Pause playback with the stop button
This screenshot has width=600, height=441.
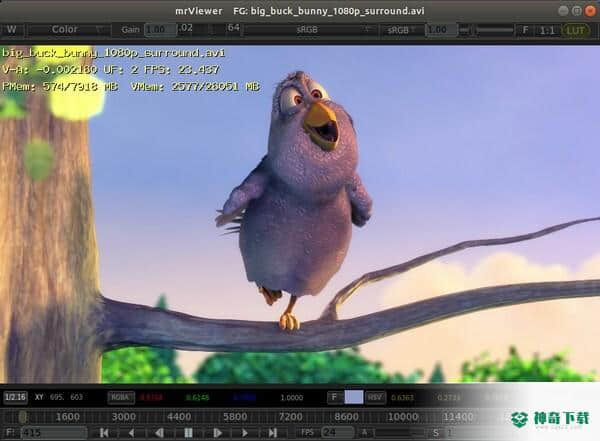(188, 433)
